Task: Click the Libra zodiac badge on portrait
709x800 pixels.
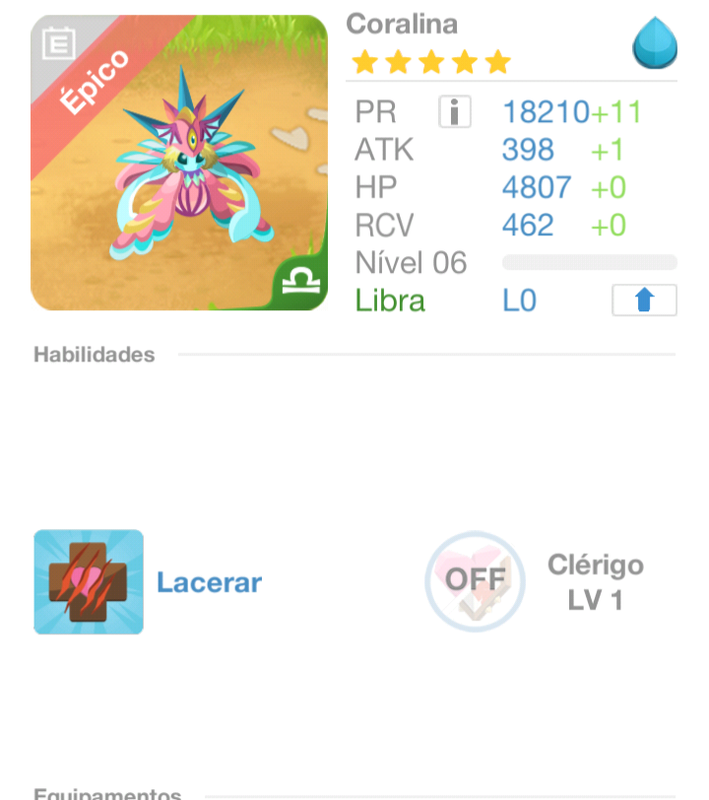Action: (301, 282)
